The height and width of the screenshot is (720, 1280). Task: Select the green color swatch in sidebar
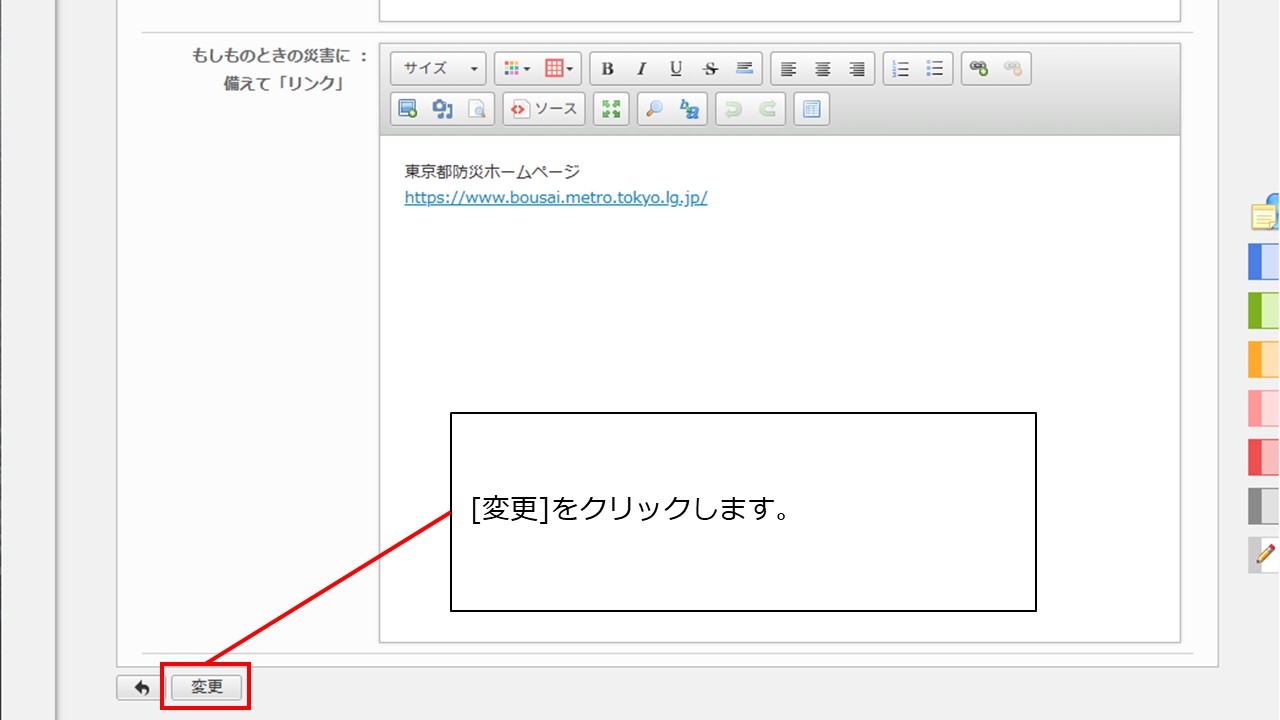(1263, 311)
